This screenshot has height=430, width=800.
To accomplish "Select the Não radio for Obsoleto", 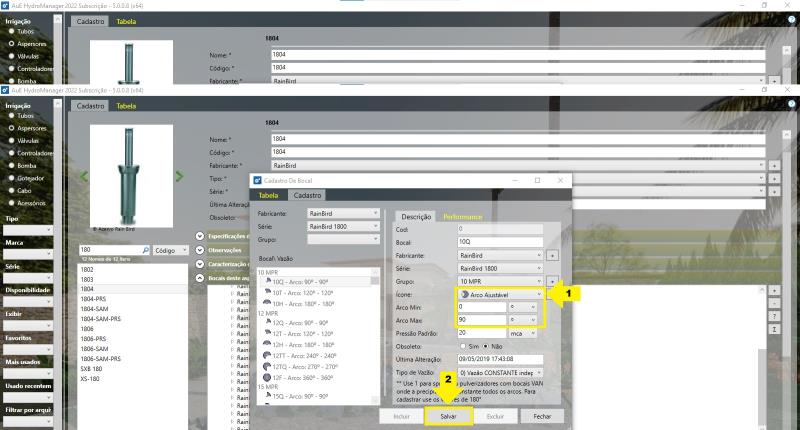I will tap(486, 345).
